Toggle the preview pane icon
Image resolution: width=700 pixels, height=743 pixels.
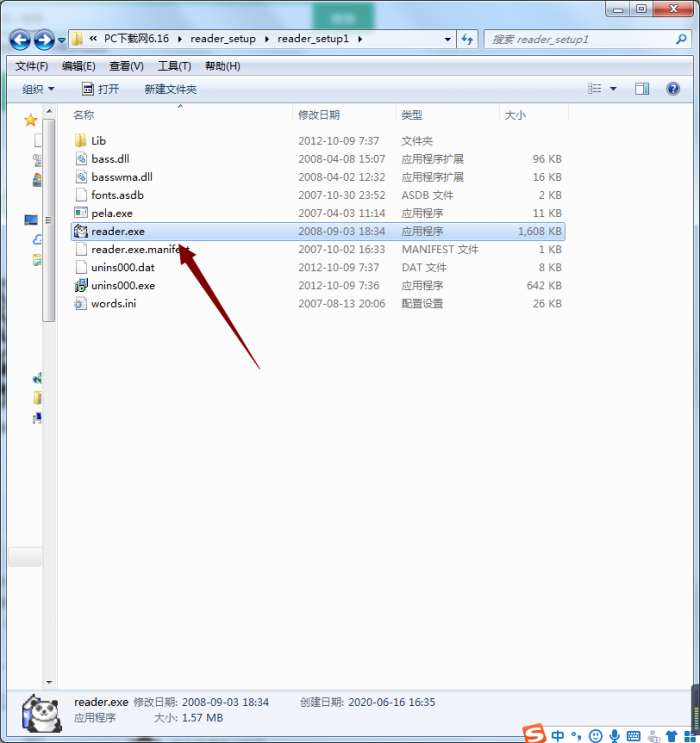click(642, 89)
